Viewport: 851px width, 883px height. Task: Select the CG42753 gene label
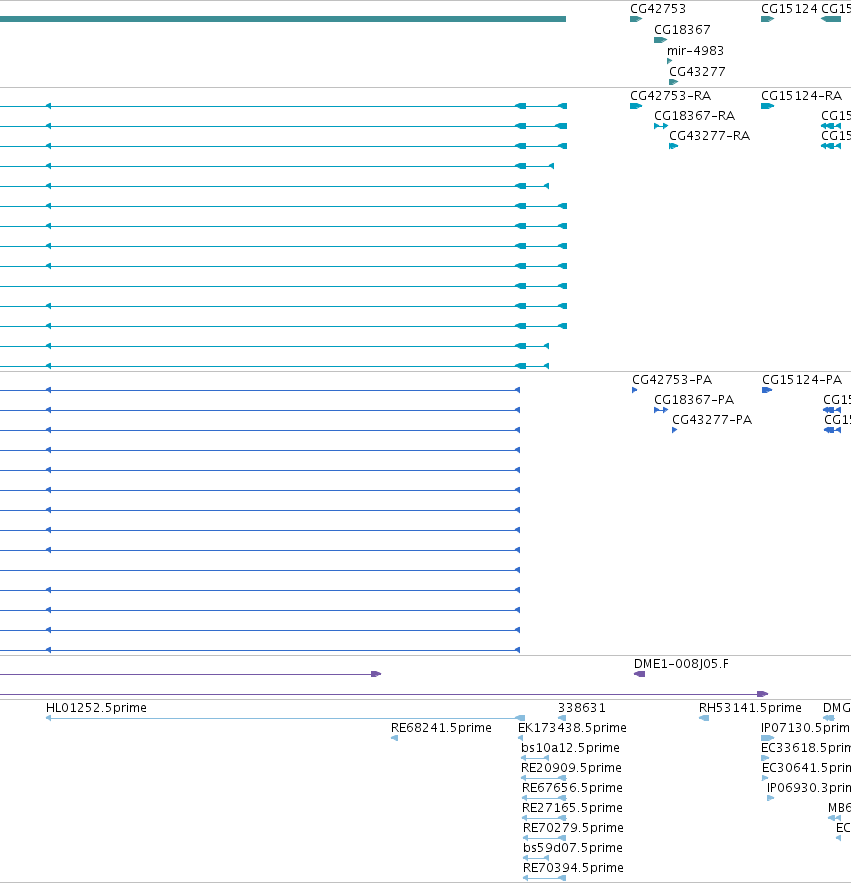[x=658, y=8]
